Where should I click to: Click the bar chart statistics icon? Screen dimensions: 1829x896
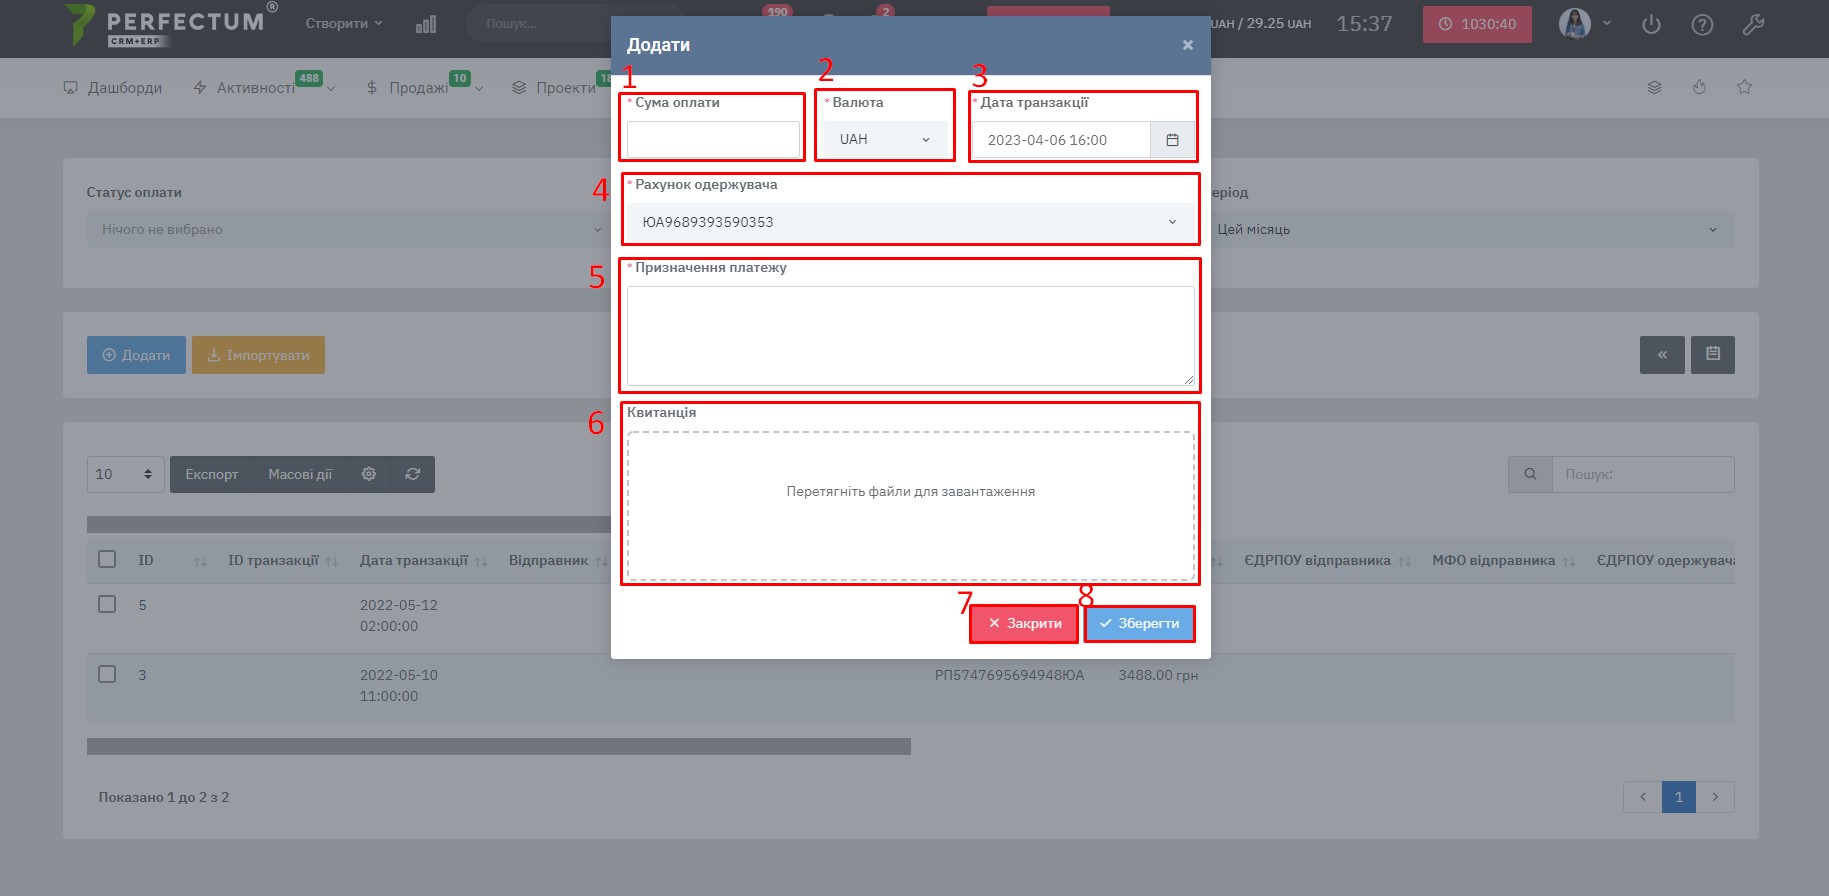pos(426,24)
